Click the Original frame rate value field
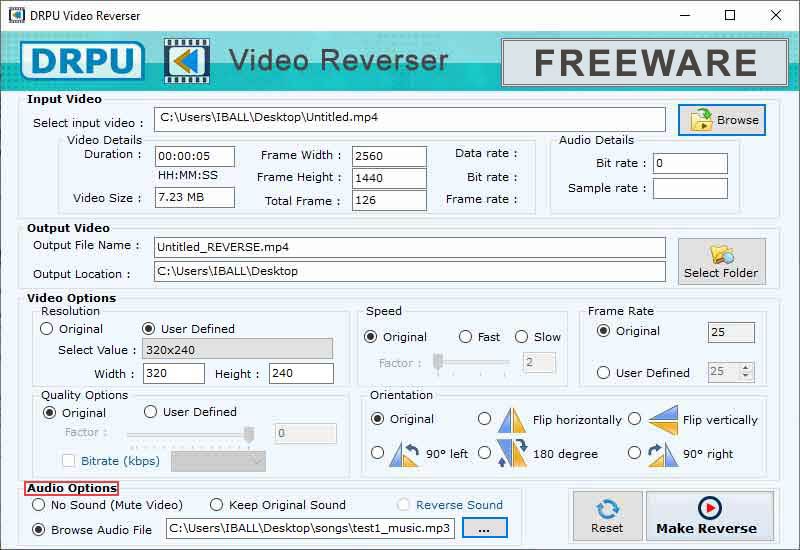 point(731,332)
